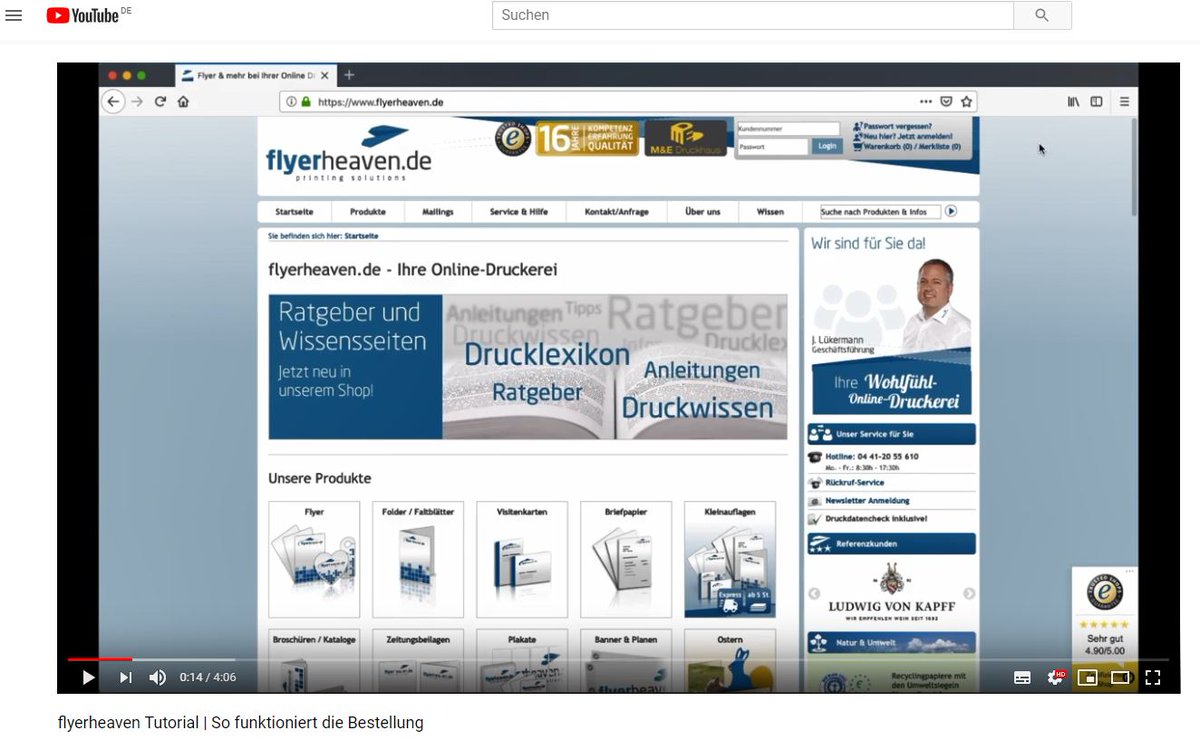This screenshot has height=740, width=1200.
Task: Click the green padlock site info icon
Action: [306, 101]
